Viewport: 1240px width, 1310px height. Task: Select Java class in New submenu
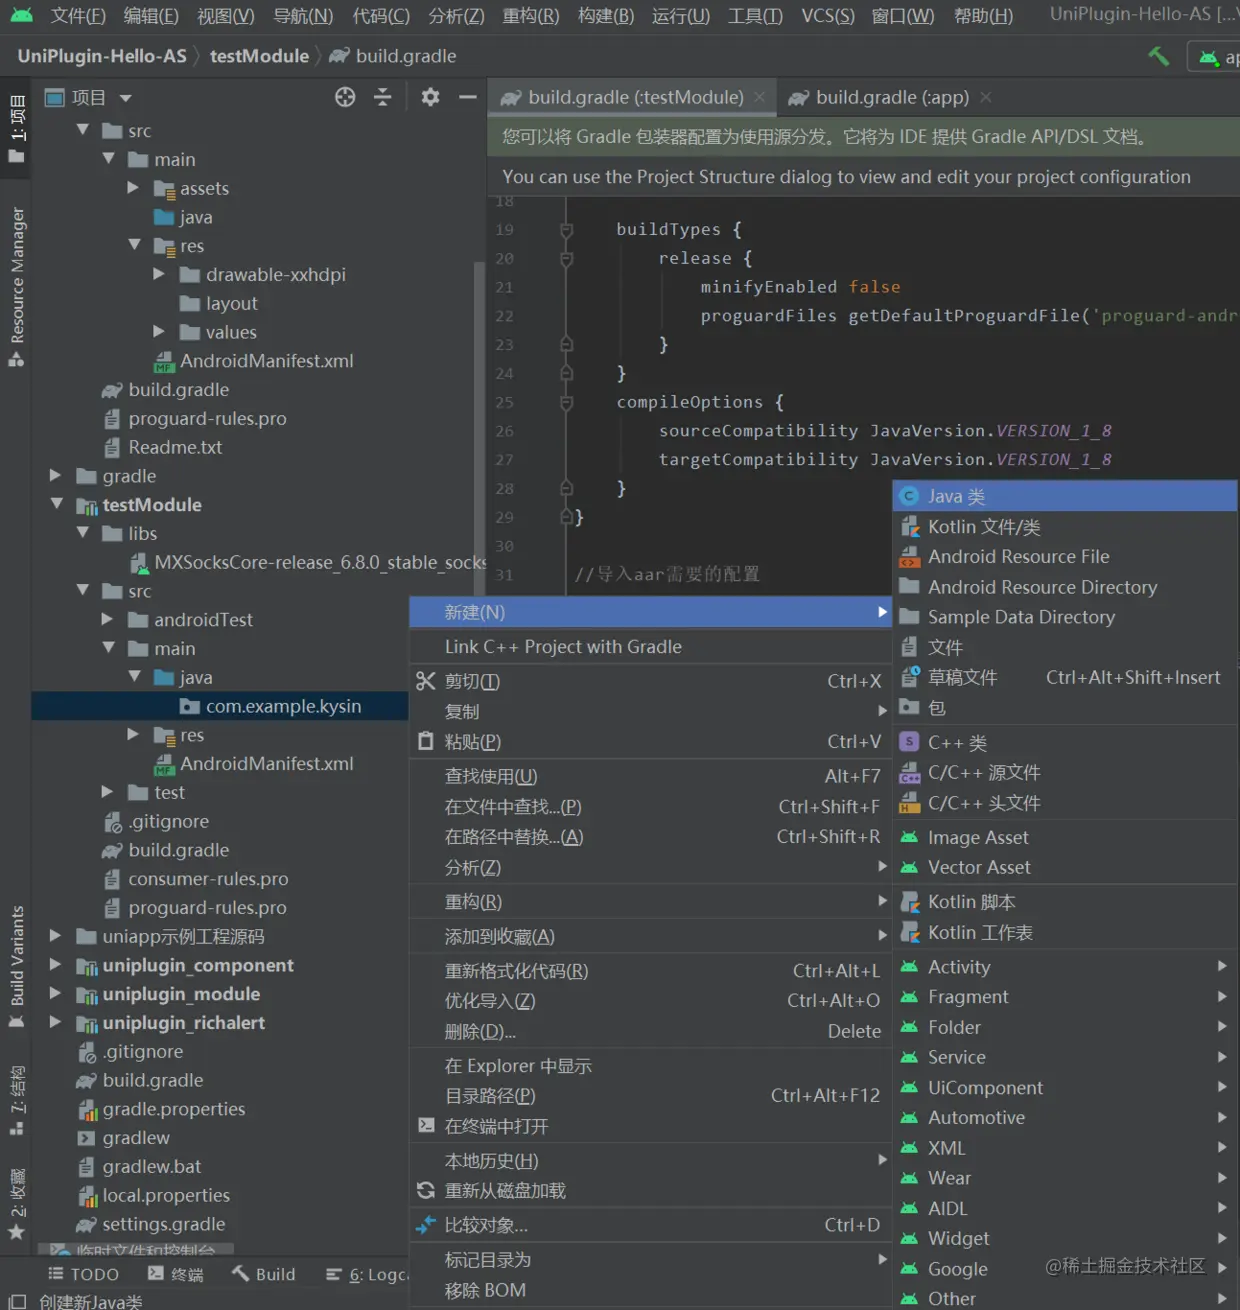point(1065,496)
